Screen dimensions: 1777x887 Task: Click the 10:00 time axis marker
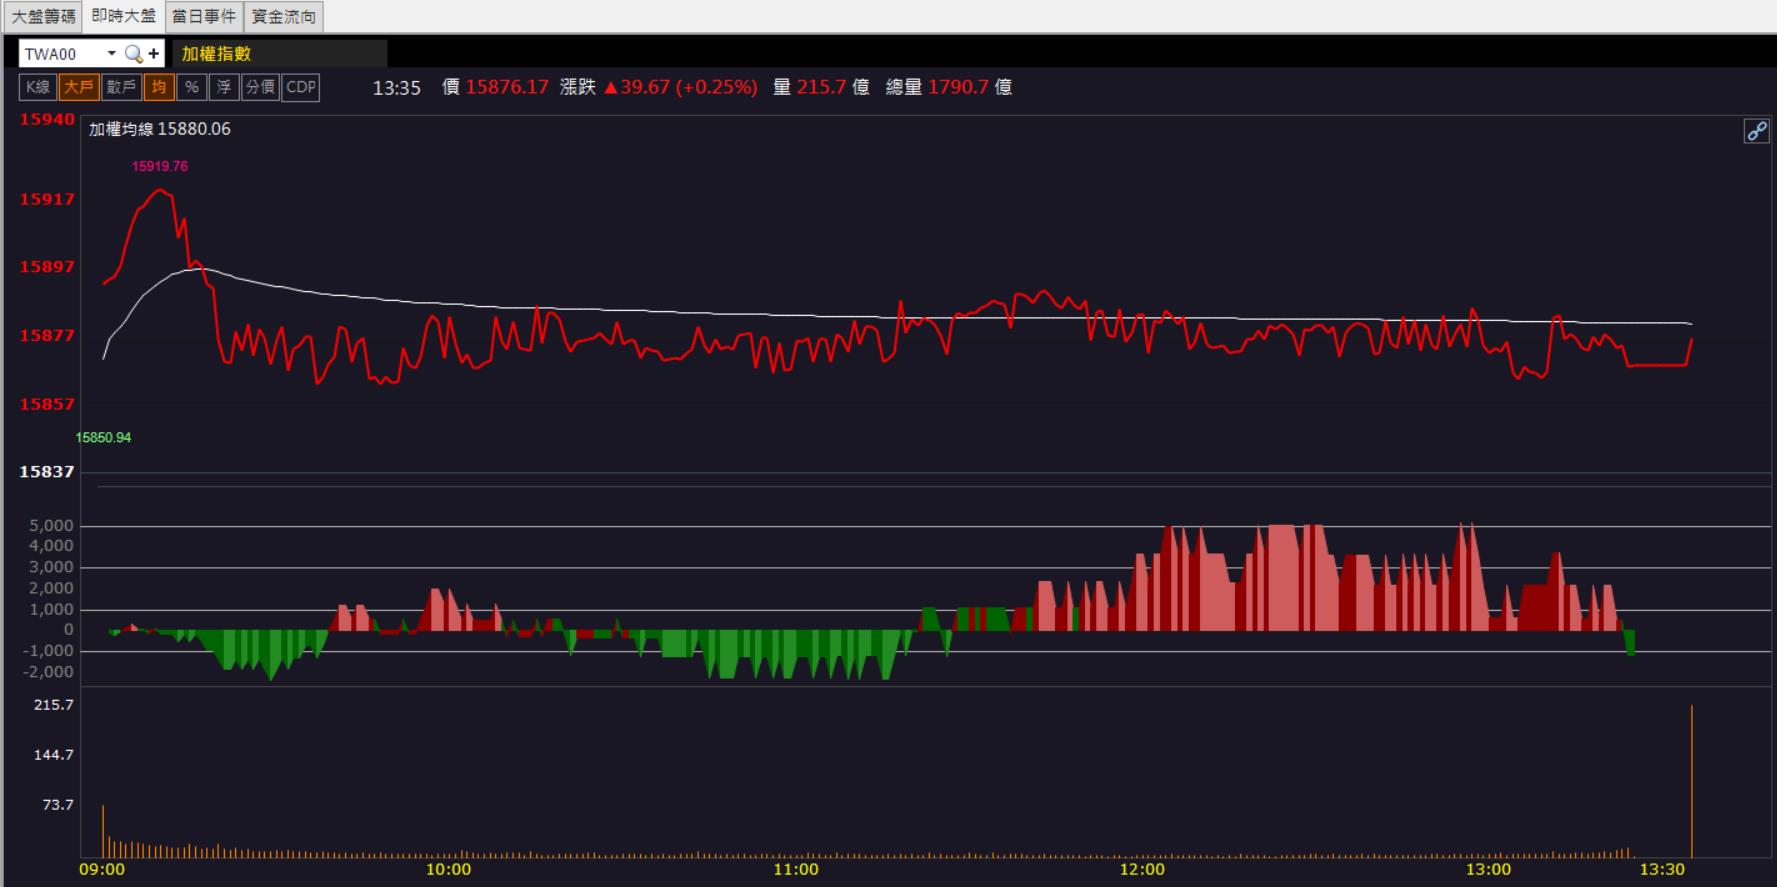click(x=448, y=869)
